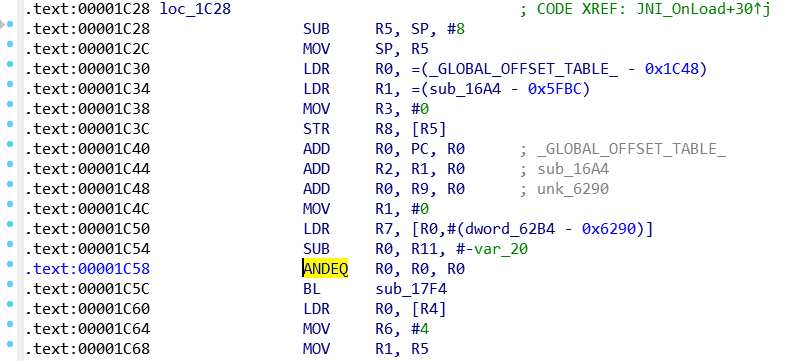Click operands SP, R5
This screenshot has width=793, height=361.
[402, 49]
